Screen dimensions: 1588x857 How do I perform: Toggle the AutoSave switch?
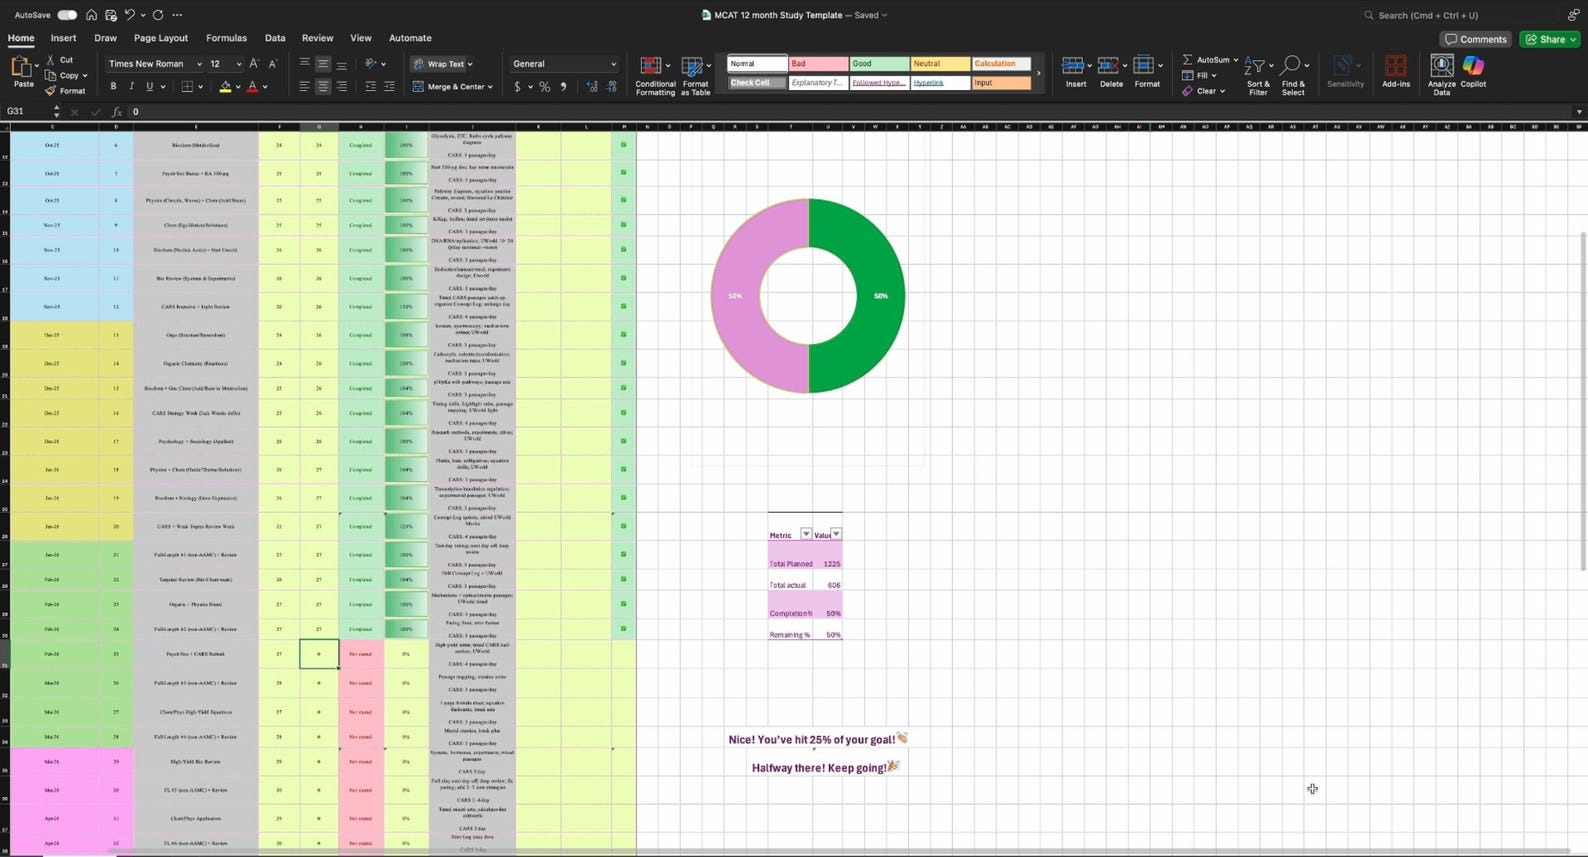pyautogui.click(x=67, y=15)
